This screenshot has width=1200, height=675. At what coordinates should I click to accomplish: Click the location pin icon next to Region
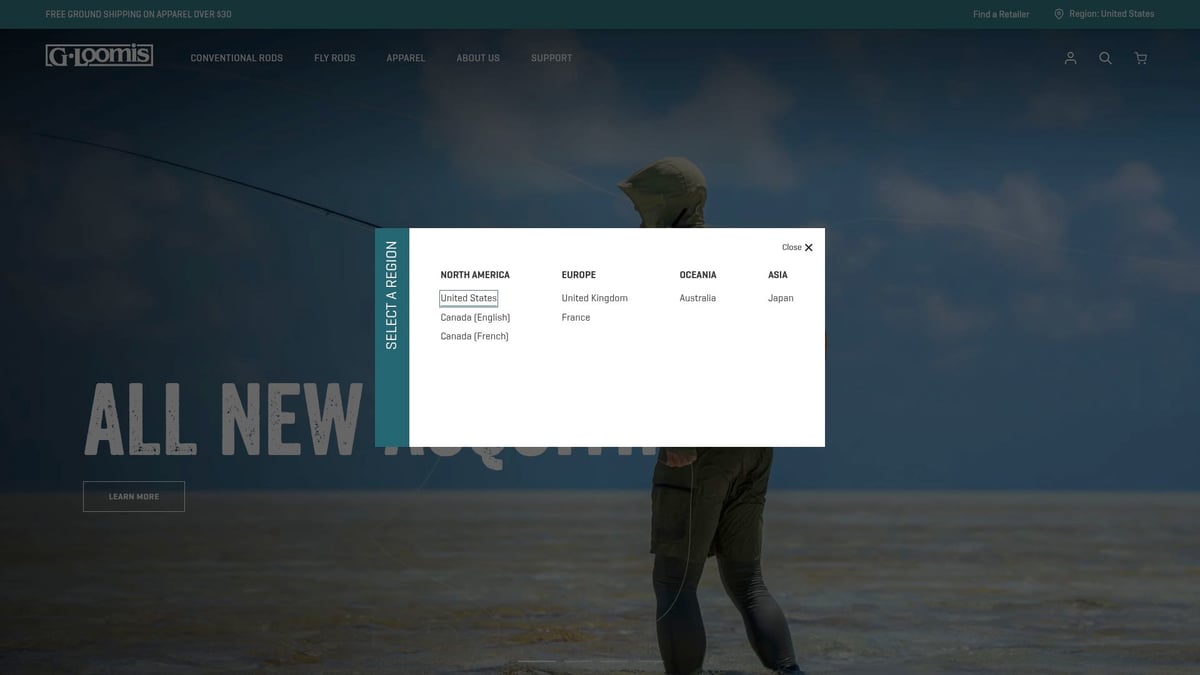1058,13
